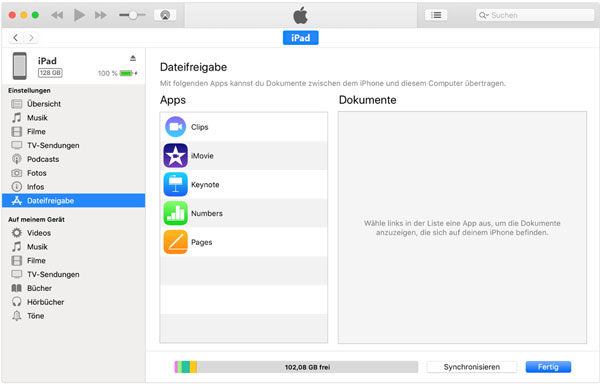Click TV-Sendungen icon under Auf meinem Gerät

click(x=16, y=274)
